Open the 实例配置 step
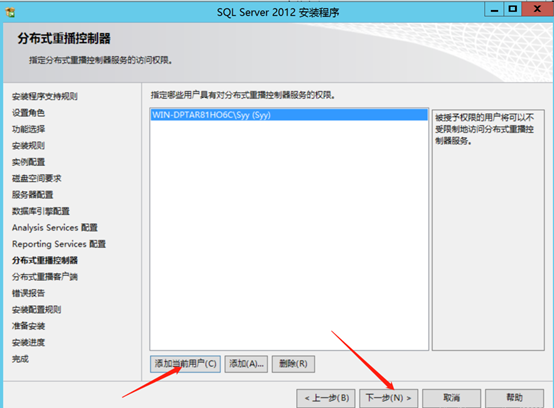554x408 pixels. coord(28,162)
